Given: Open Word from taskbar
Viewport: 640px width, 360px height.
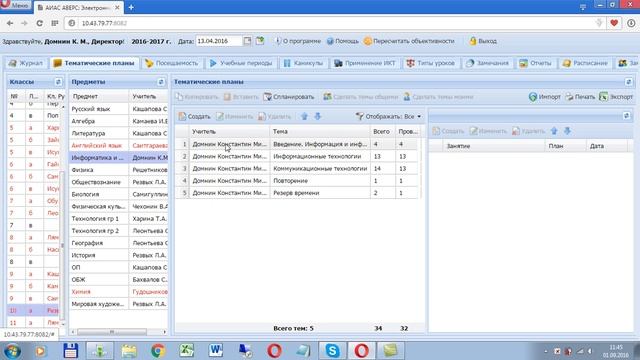Looking at the screenshot, I should click(x=216, y=351).
